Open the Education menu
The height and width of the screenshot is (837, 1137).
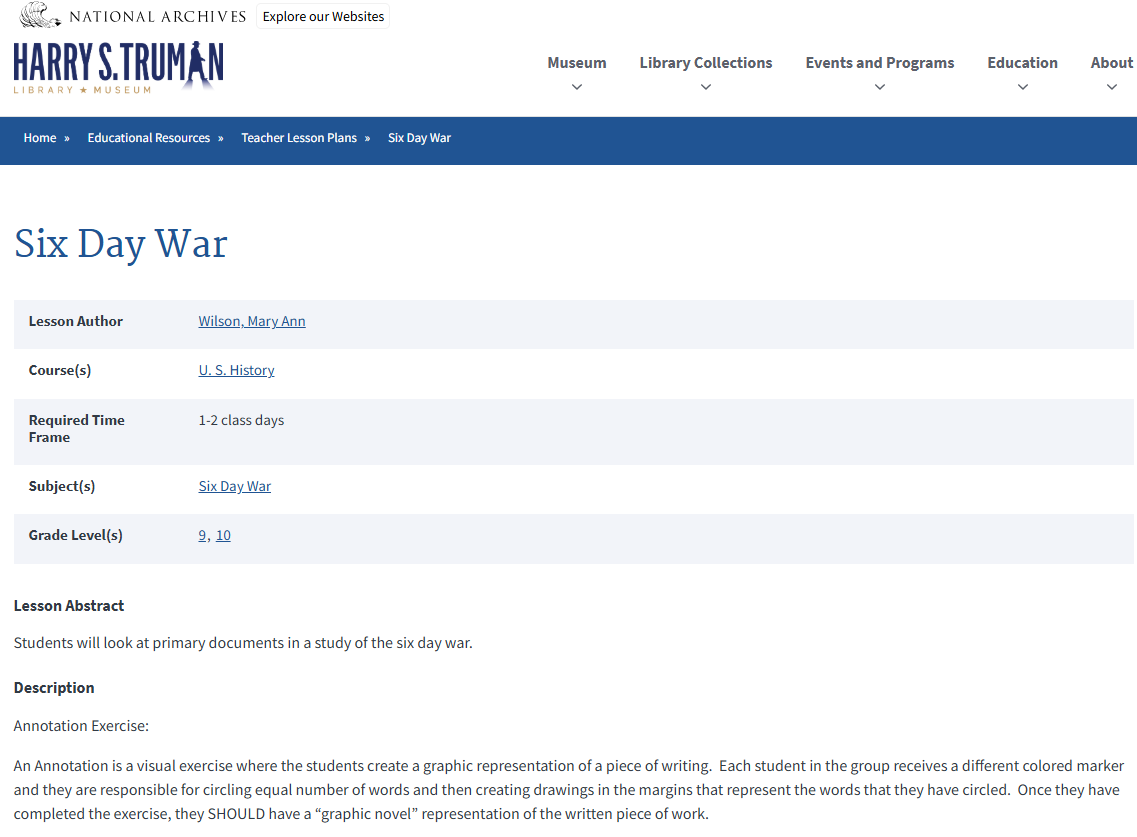(x=1022, y=62)
